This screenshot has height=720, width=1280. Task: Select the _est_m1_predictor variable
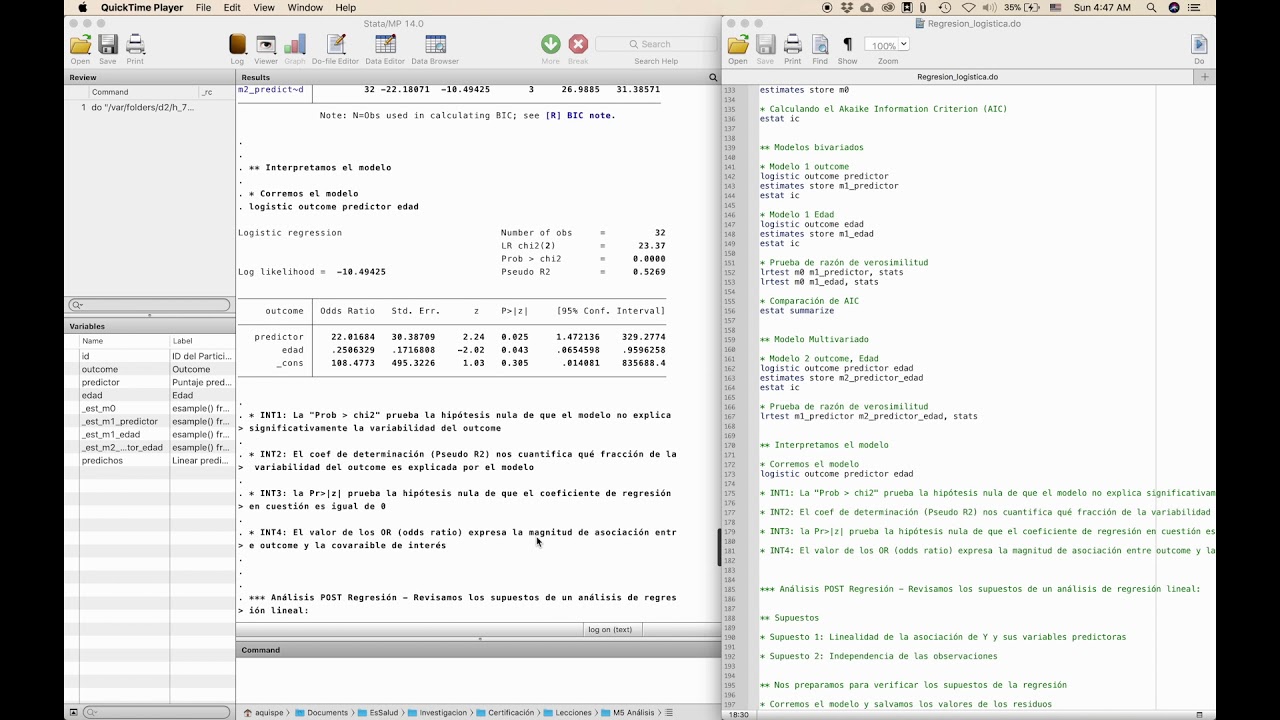click(x=150, y=421)
